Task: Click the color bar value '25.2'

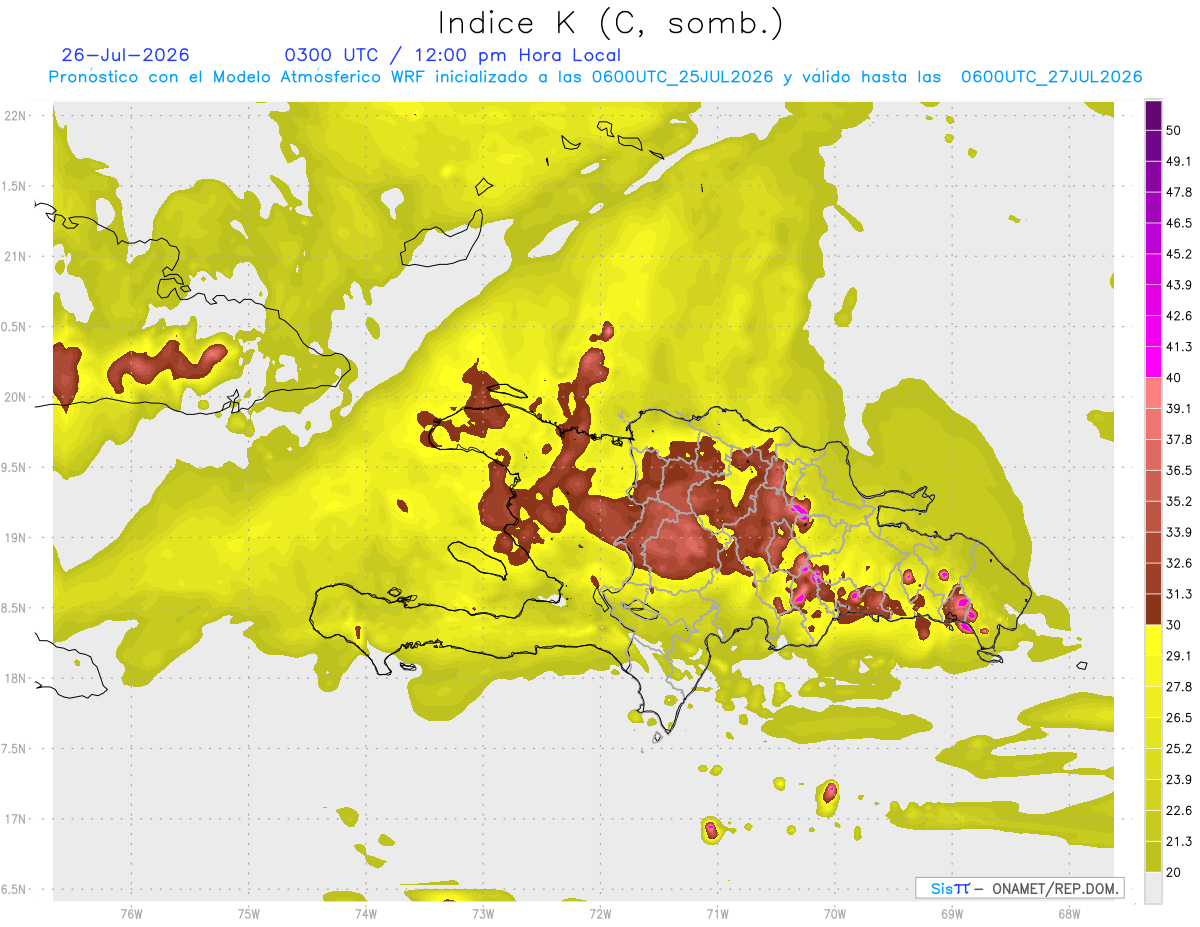Action: pos(1179,748)
